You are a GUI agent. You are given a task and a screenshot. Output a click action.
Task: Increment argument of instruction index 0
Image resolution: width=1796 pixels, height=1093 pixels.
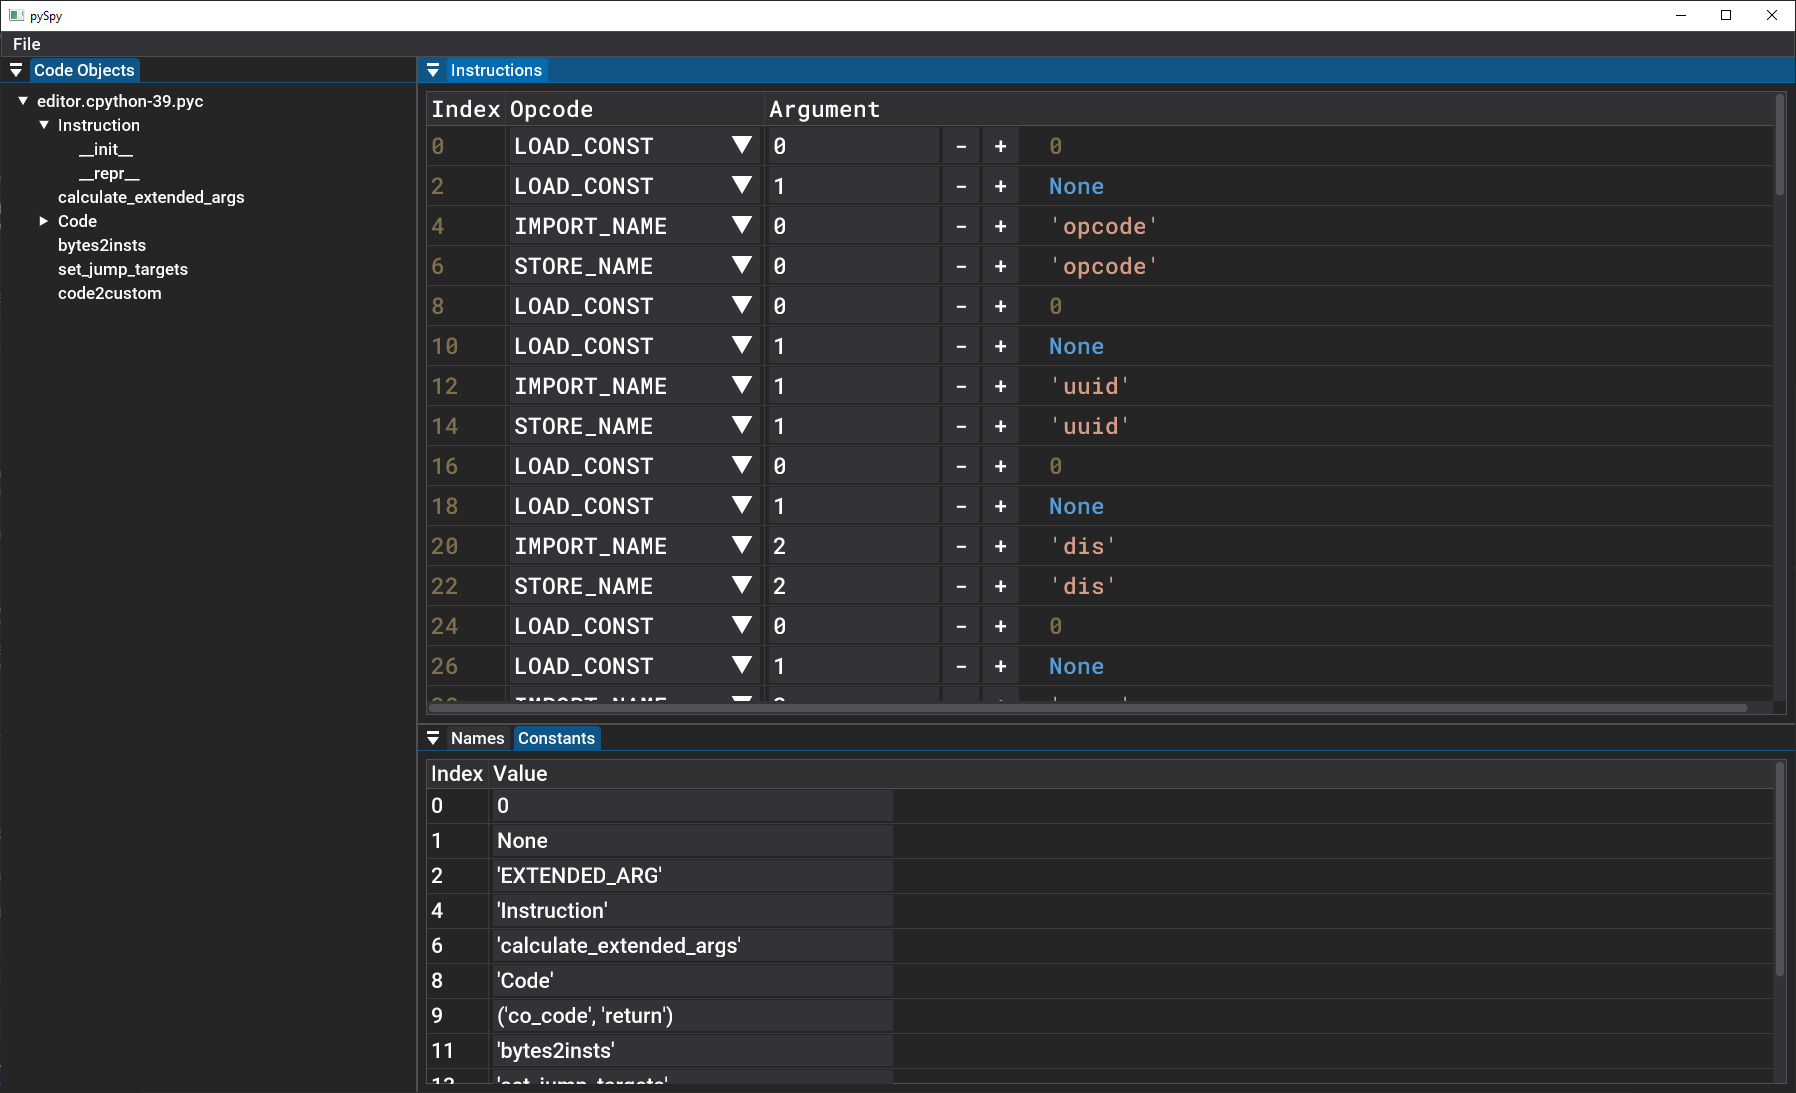click(x=1000, y=146)
